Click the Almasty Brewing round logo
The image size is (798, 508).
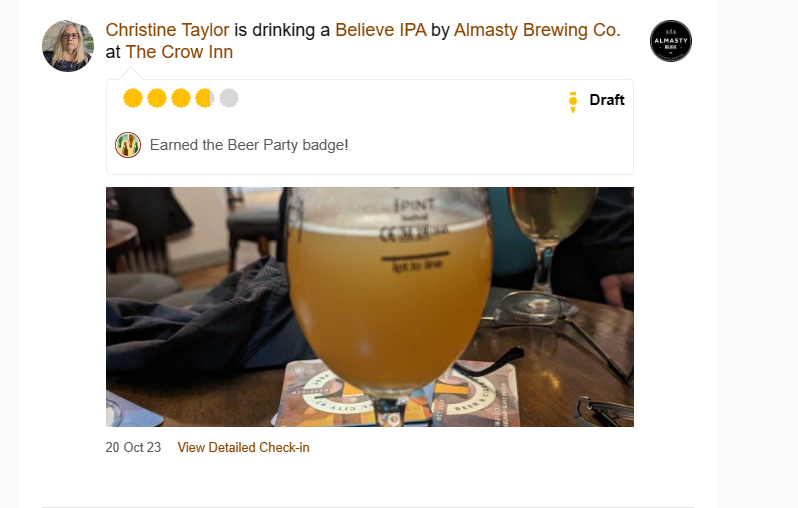click(670, 41)
